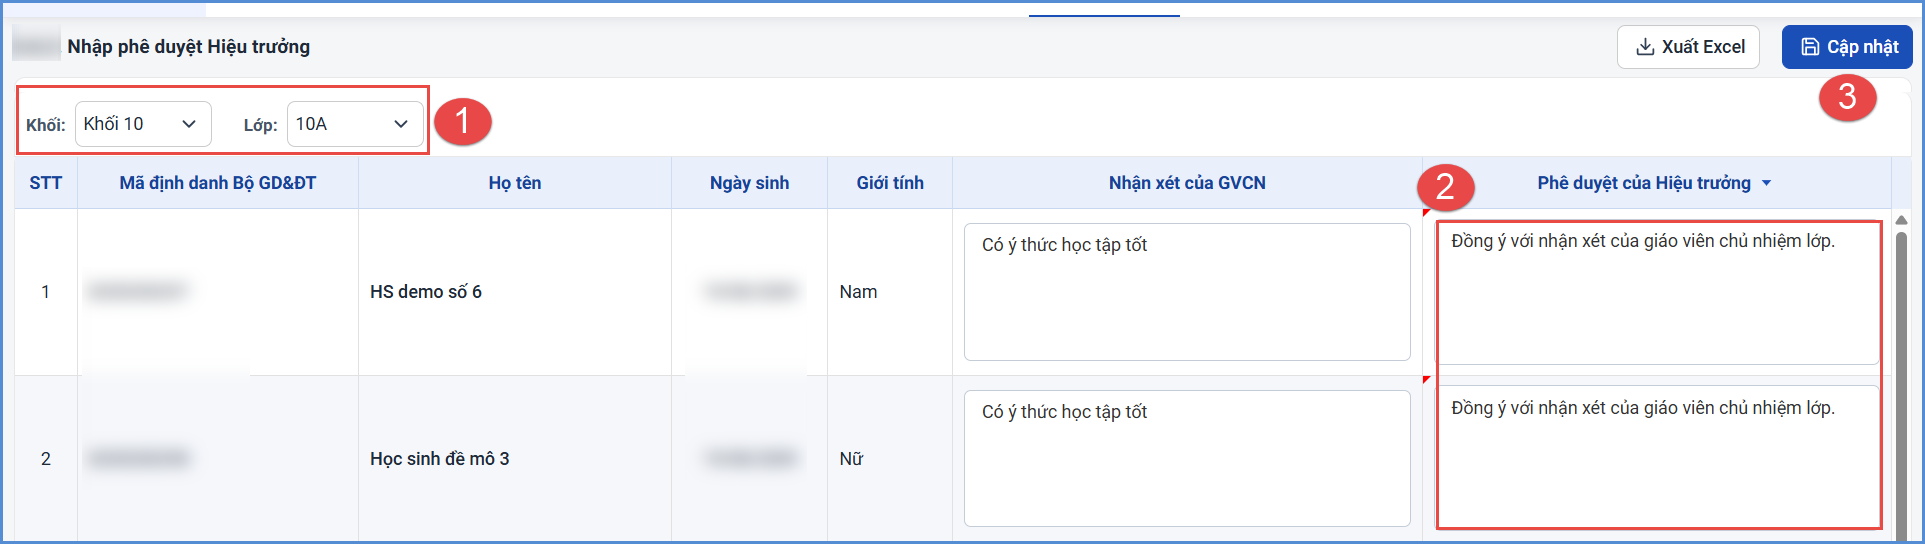The image size is (1925, 544).
Task: Open the Khối 10 grade dropdown
Action: click(x=143, y=124)
